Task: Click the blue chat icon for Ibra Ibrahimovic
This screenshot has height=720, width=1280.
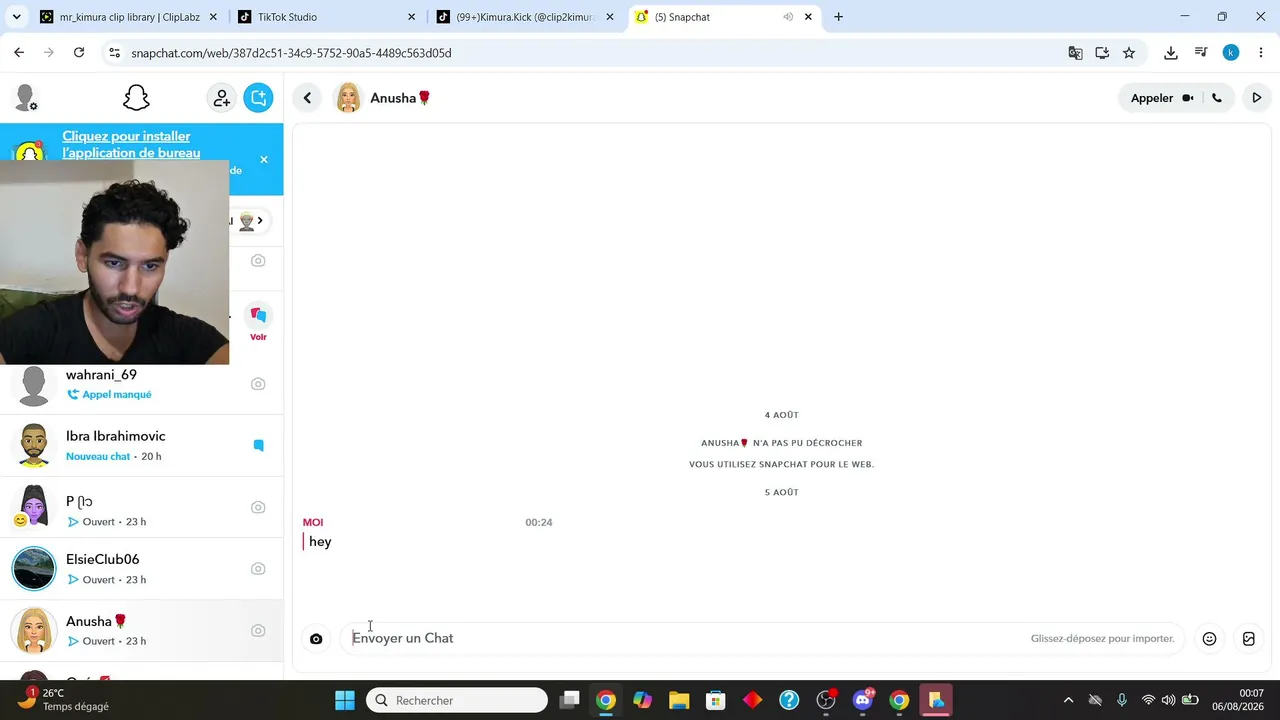Action: pos(258,445)
